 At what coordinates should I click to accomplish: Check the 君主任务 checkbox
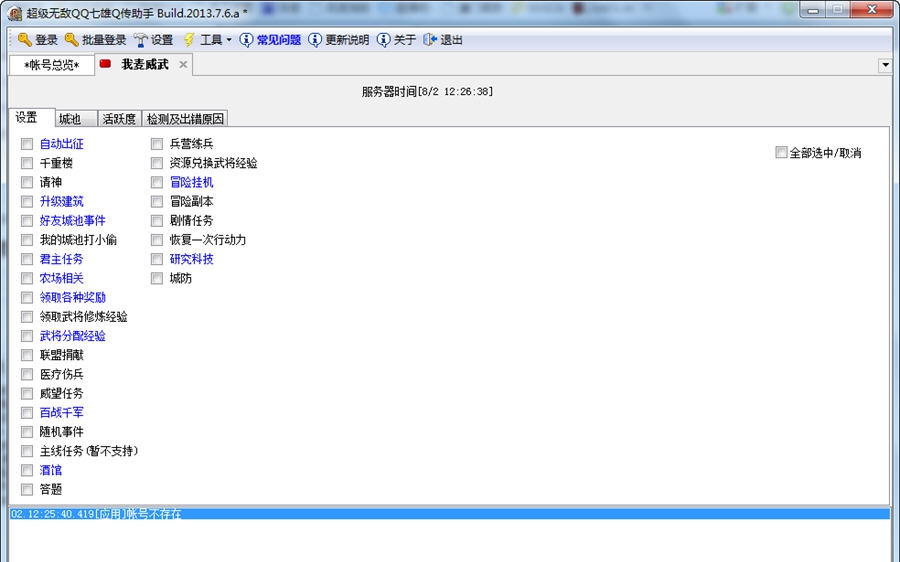[x=27, y=259]
